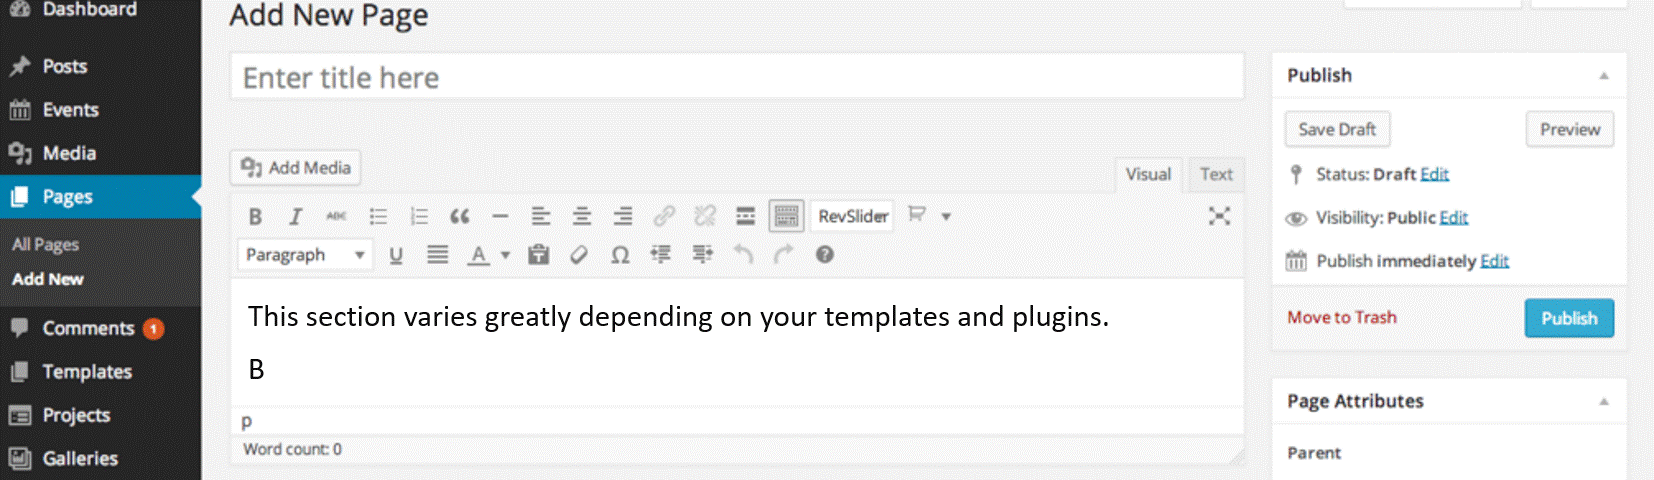This screenshot has height=480, width=1654.
Task: Open the Posts menu
Action: (100, 66)
